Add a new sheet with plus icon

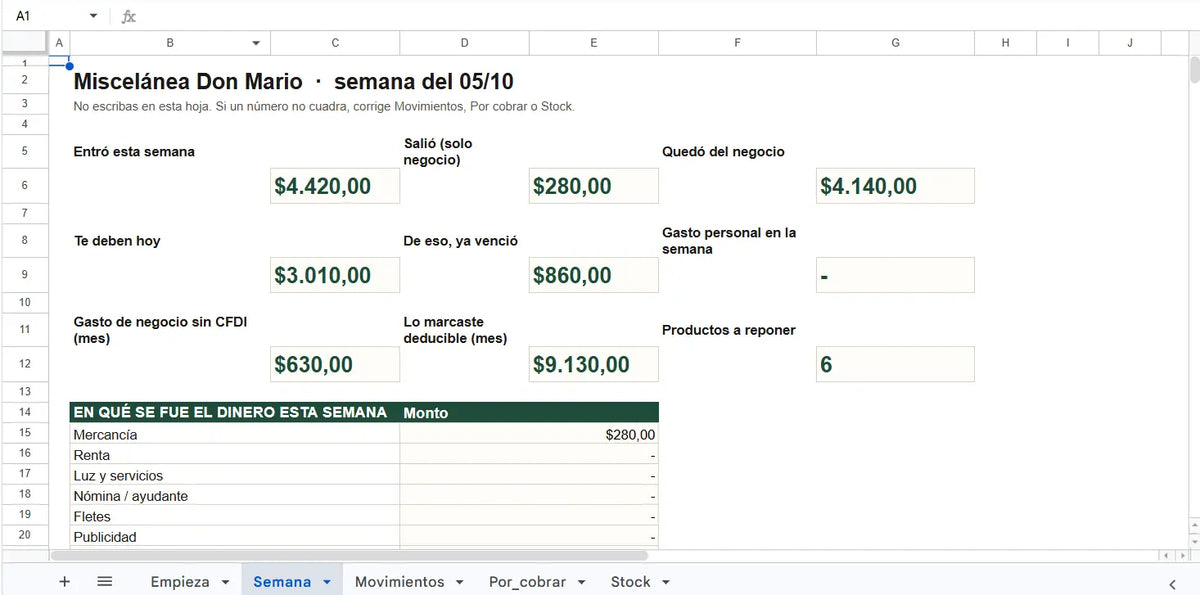pyautogui.click(x=65, y=581)
